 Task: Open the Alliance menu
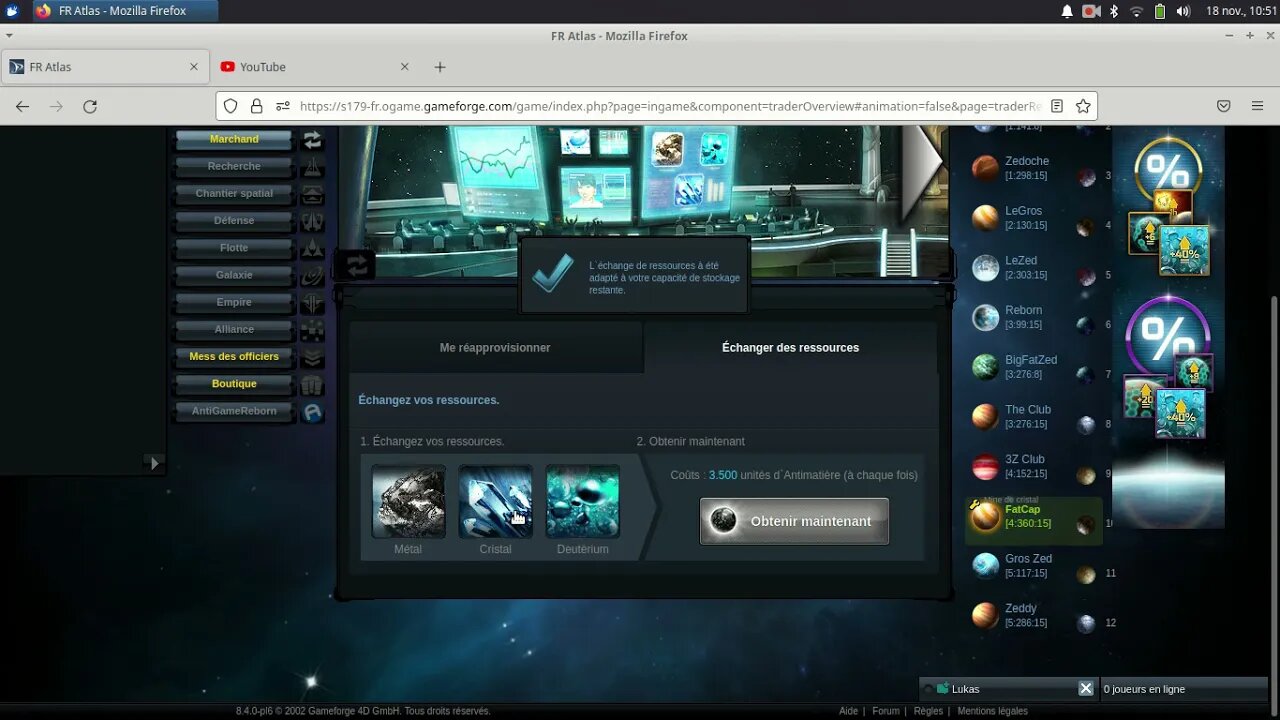tap(234, 329)
